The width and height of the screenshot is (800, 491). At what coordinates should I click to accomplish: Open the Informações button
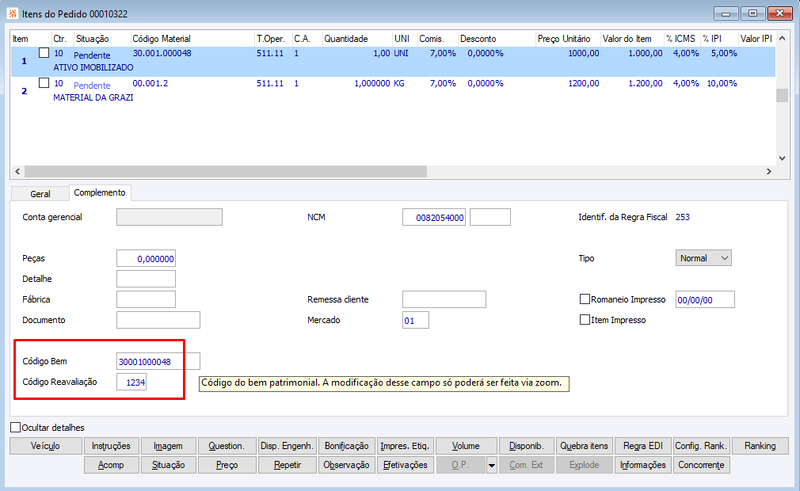[x=643, y=465]
